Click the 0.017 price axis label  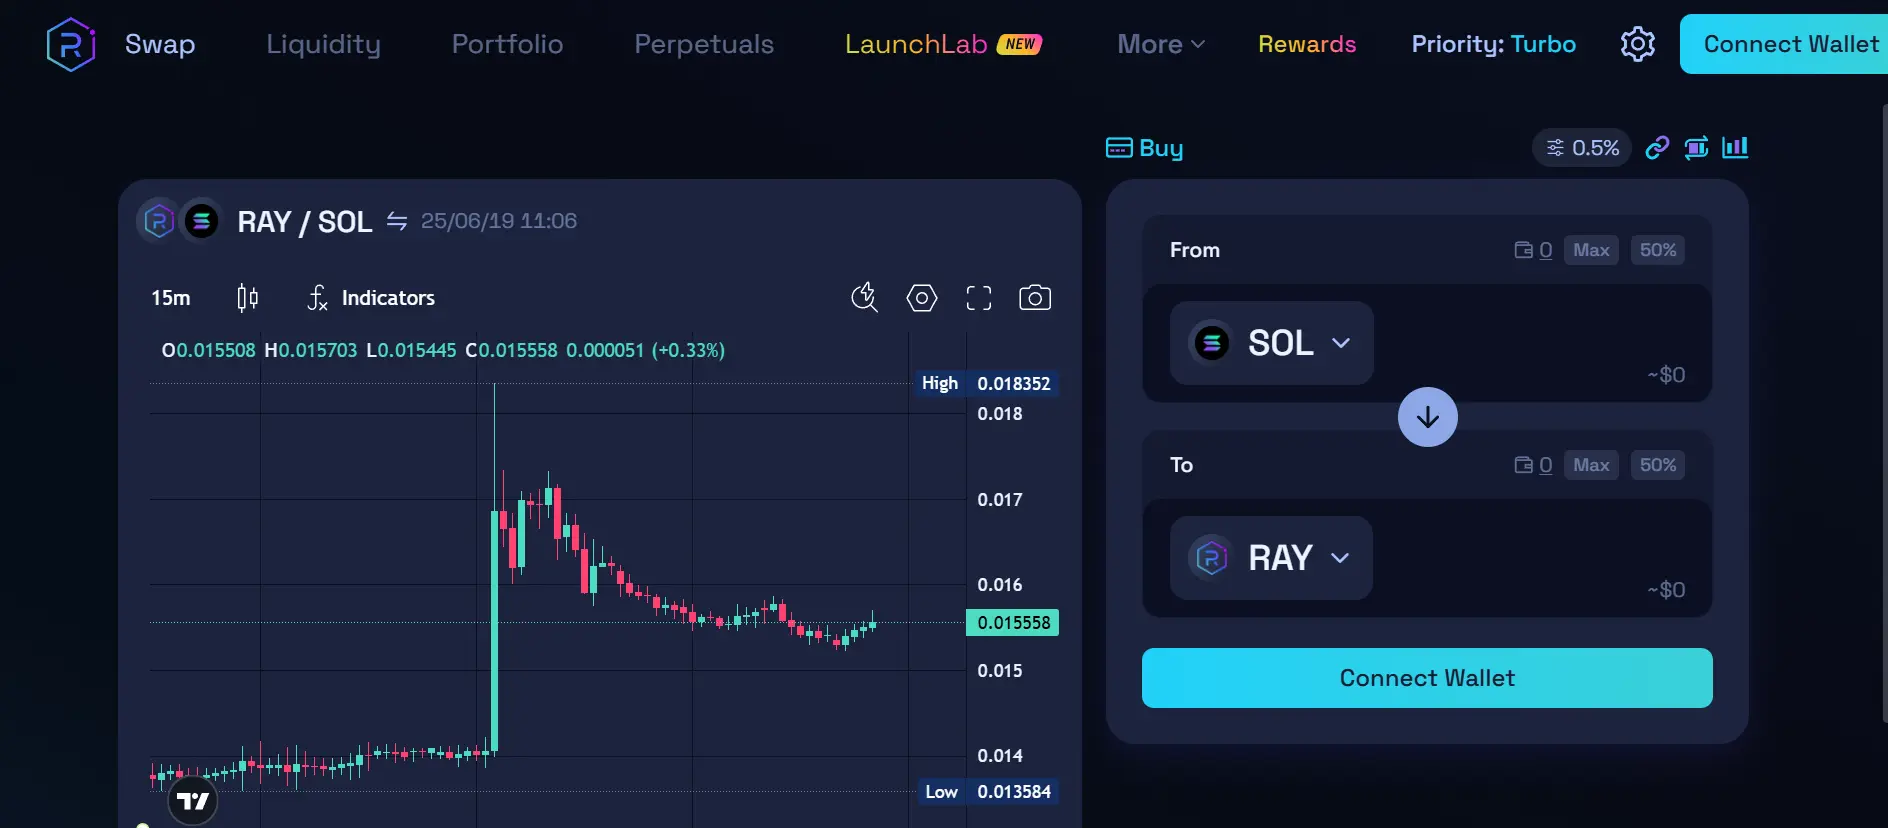pos(1000,499)
